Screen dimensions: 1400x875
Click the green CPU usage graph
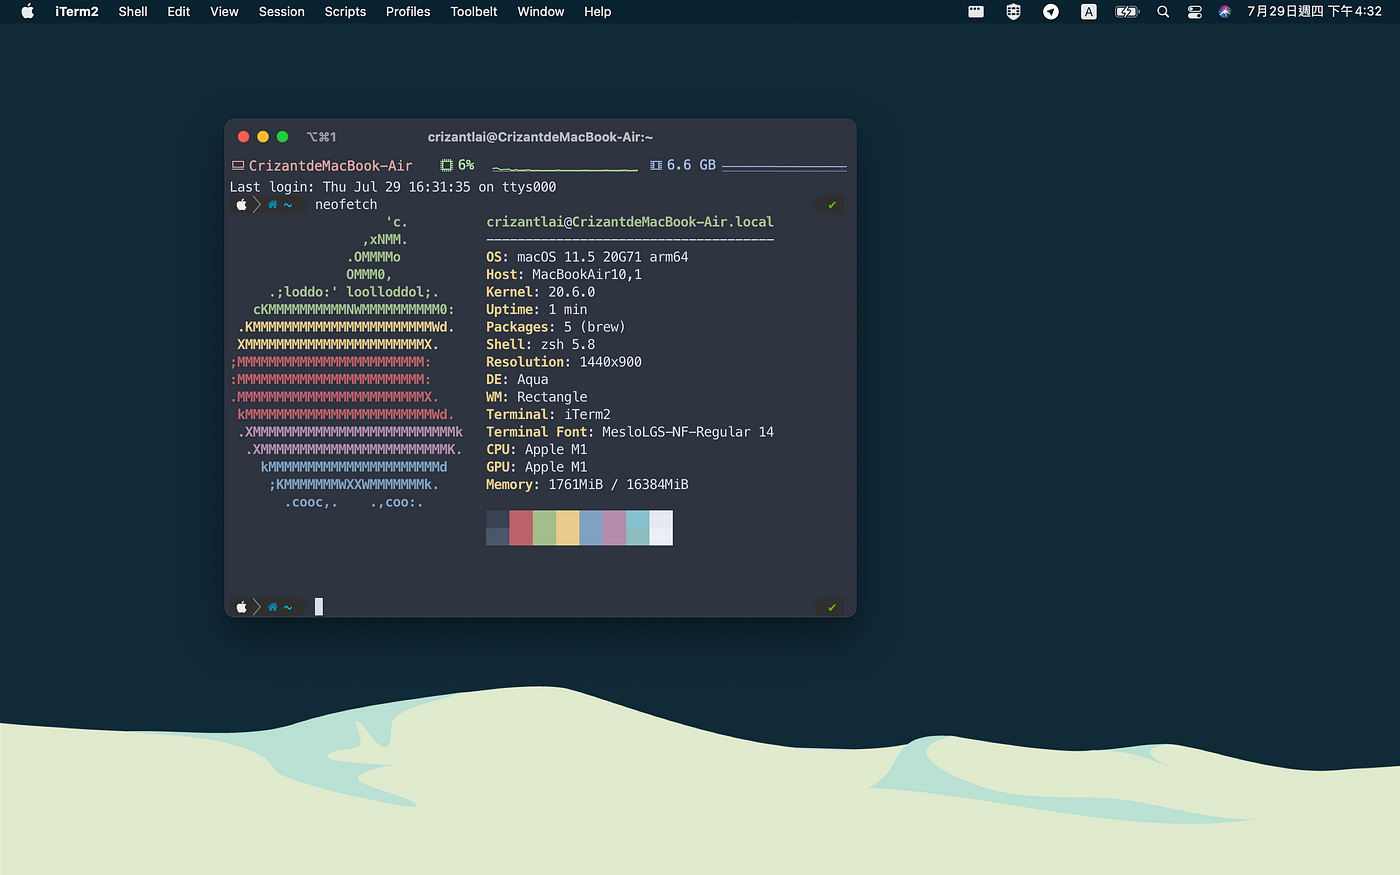click(565, 167)
